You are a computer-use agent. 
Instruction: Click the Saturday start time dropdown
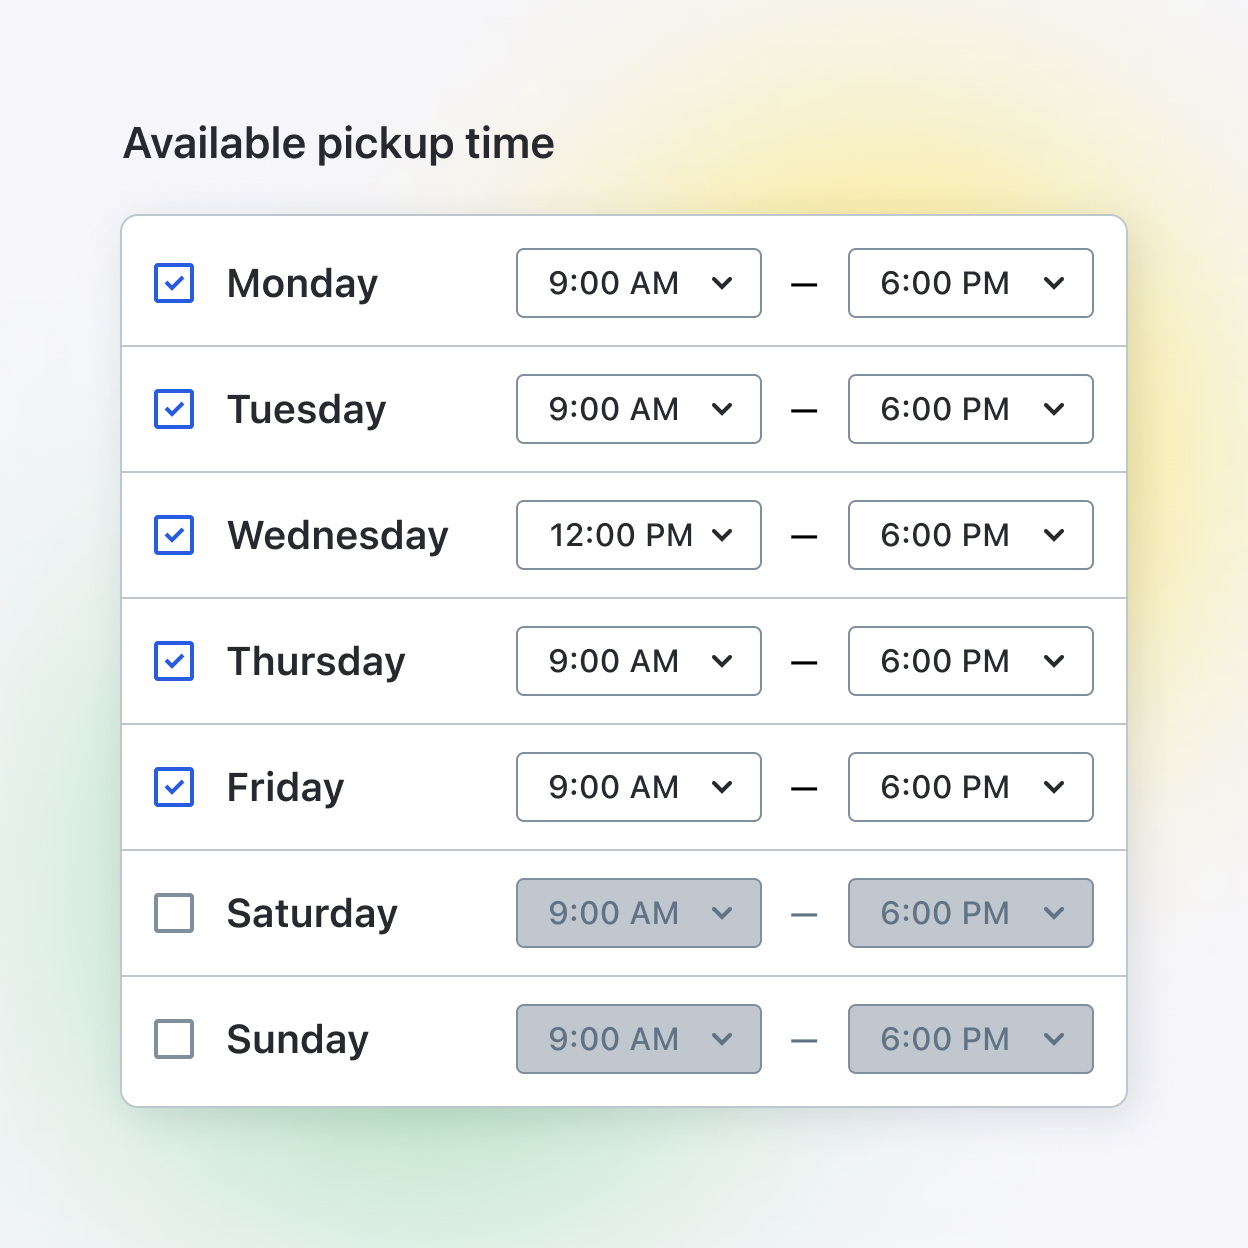tap(638, 913)
